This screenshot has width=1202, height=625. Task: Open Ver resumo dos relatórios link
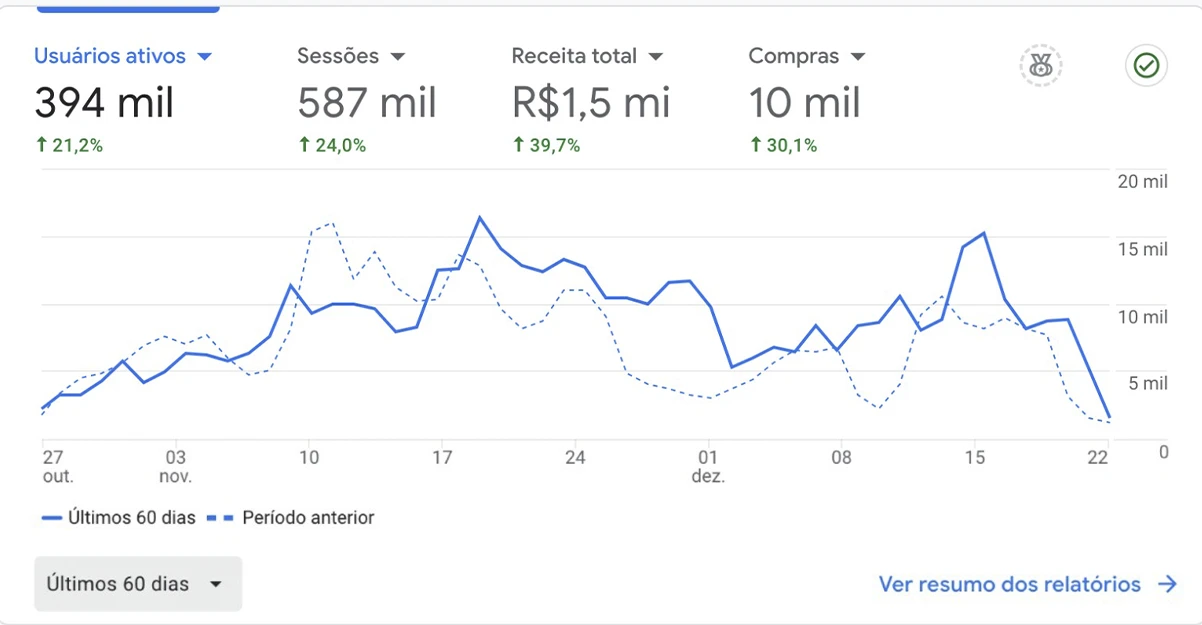pyautogui.click(x=1009, y=584)
